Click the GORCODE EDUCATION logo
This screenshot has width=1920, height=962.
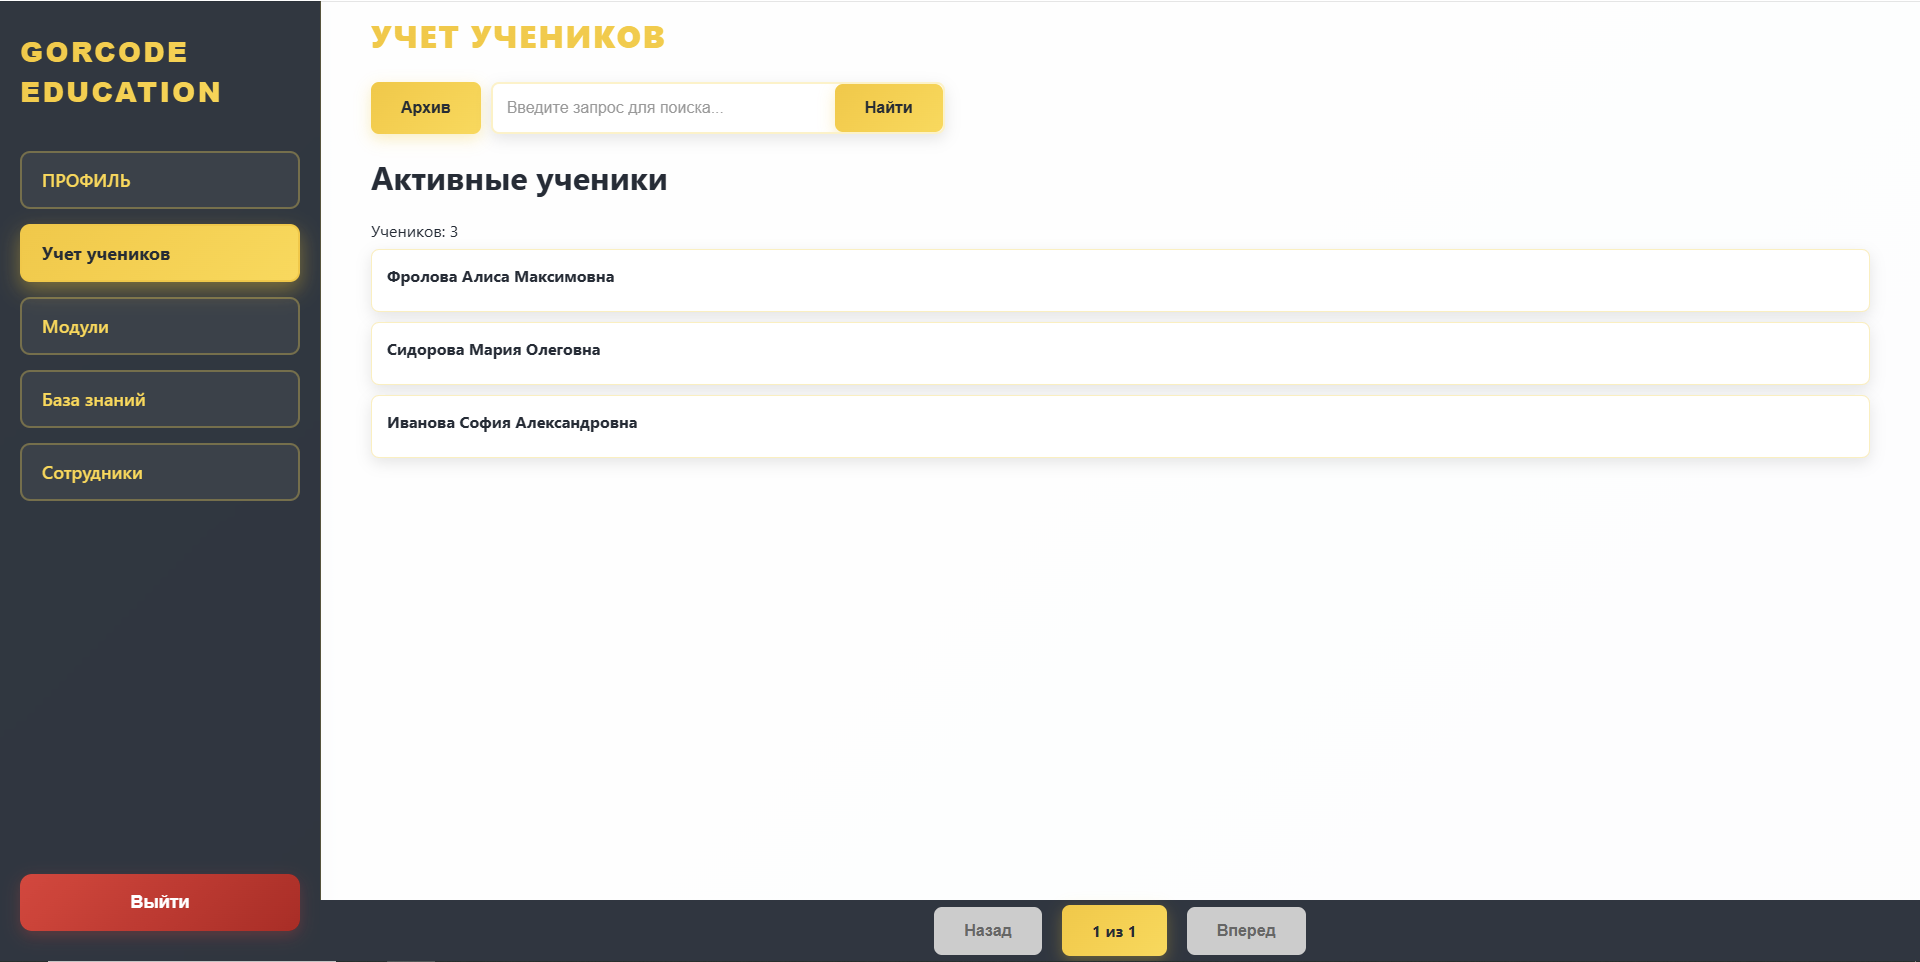point(120,72)
